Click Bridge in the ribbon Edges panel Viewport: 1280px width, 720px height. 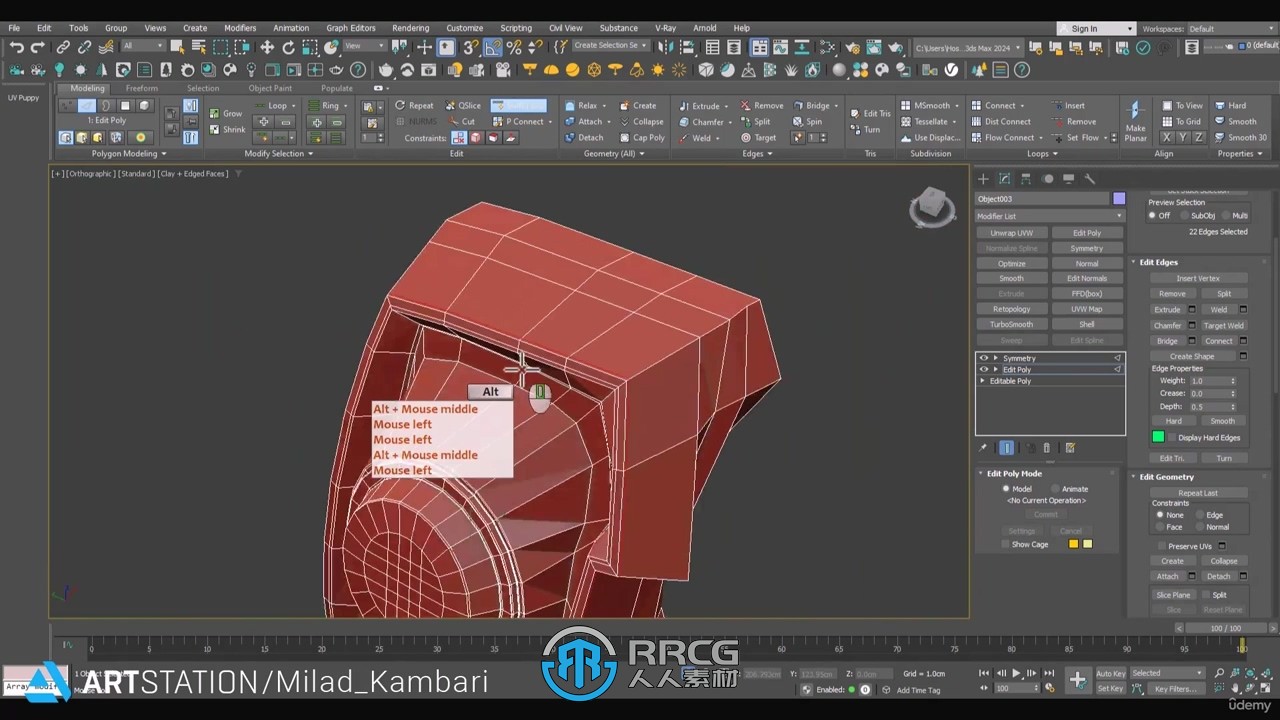(x=811, y=105)
